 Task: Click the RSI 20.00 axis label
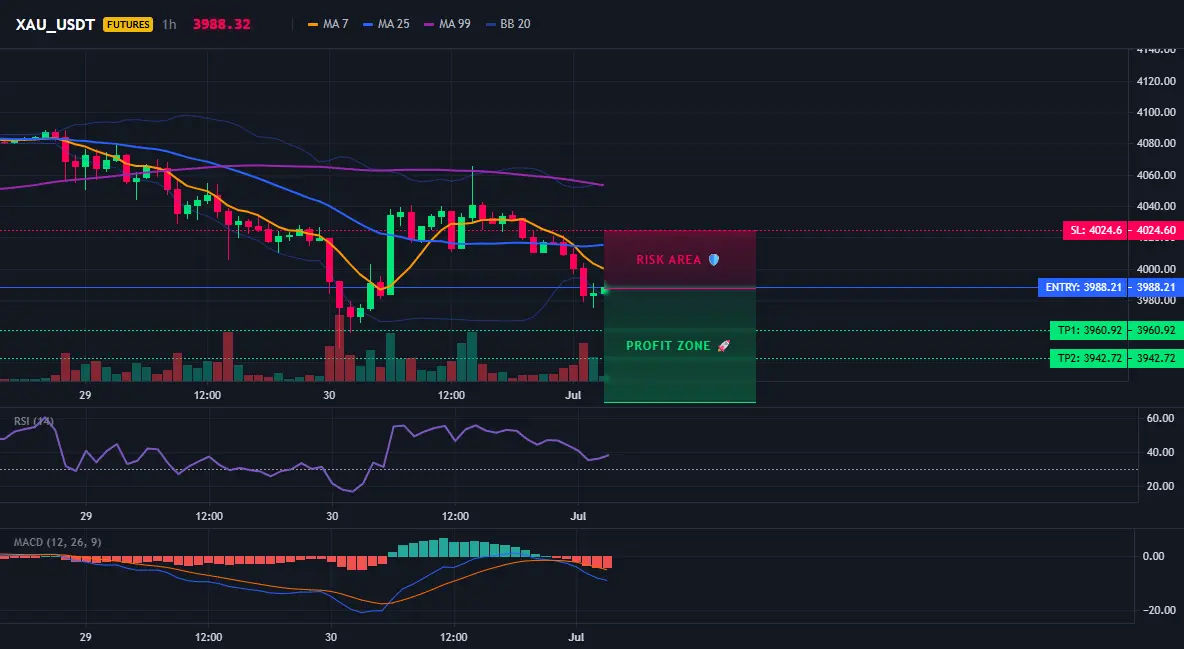1160,486
